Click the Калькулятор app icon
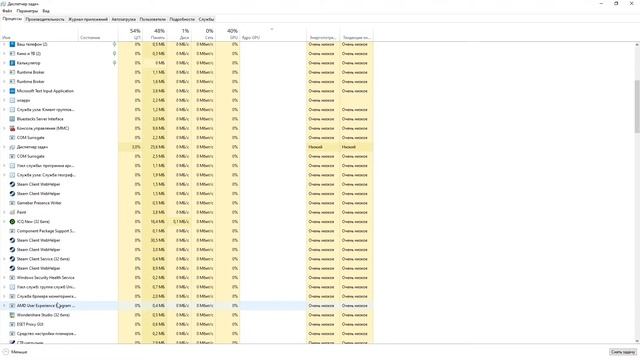The height and width of the screenshot is (360, 640). pyautogui.click(x=12, y=63)
